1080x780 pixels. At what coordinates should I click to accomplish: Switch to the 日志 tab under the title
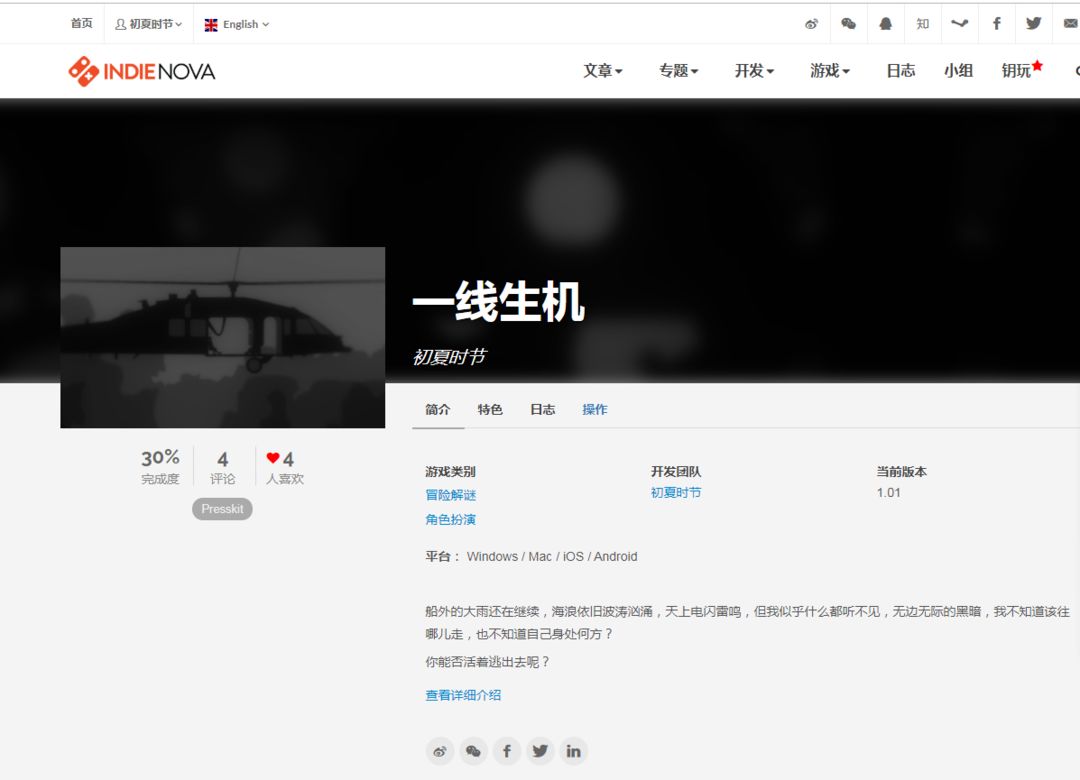coord(543,409)
